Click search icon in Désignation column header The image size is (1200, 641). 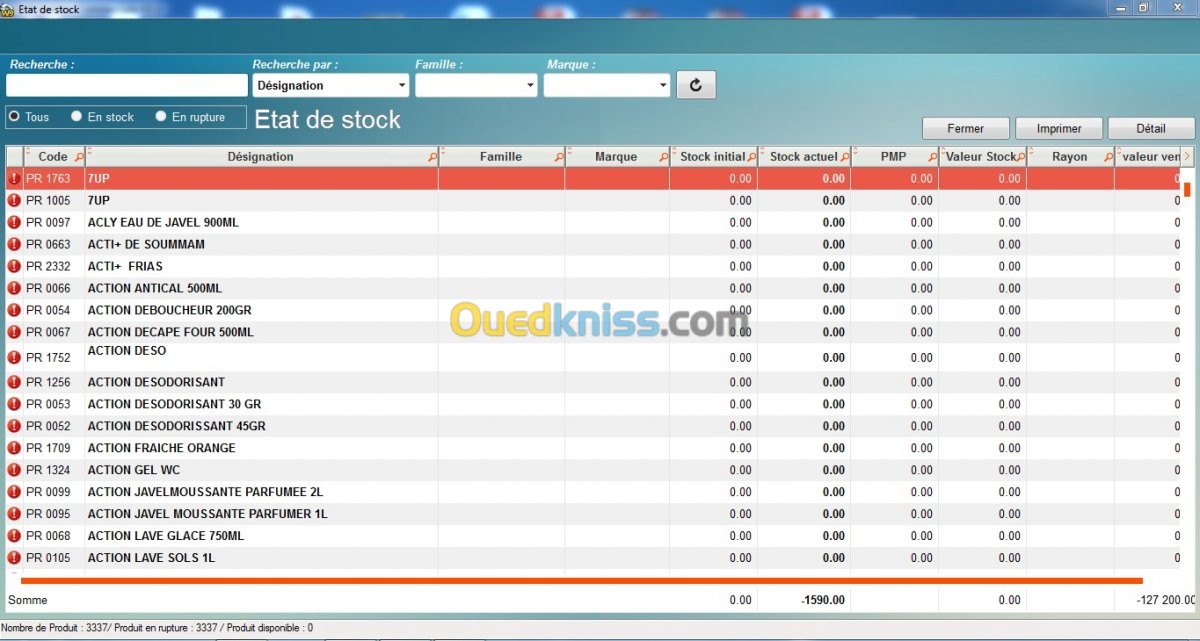click(432, 158)
